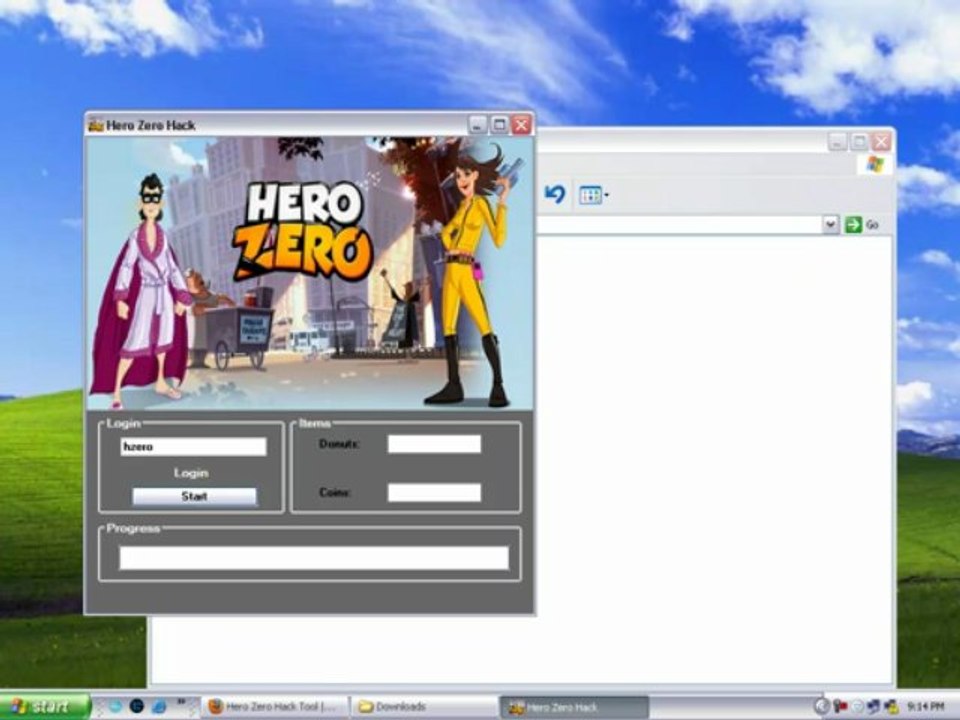Maximize the Hero Zero Hack window
Screen dimensions: 960x720
coord(500,125)
